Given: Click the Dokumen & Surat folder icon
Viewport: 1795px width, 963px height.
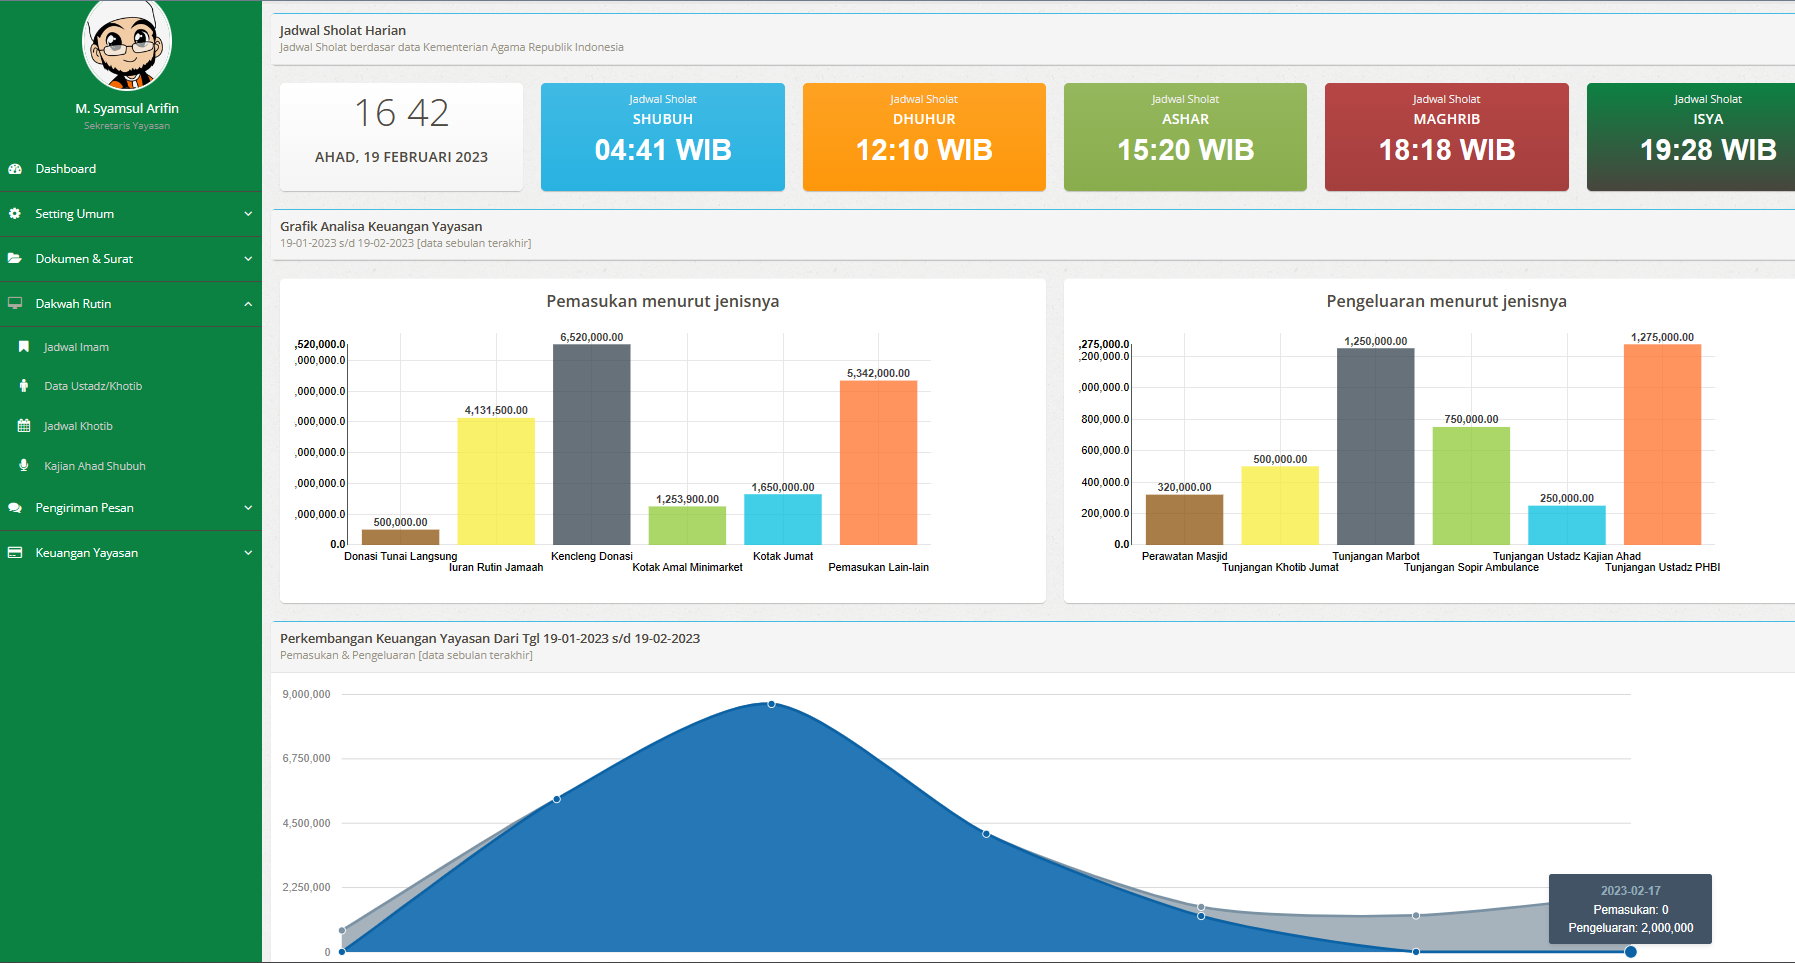Looking at the screenshot, I should pos(15,259).
